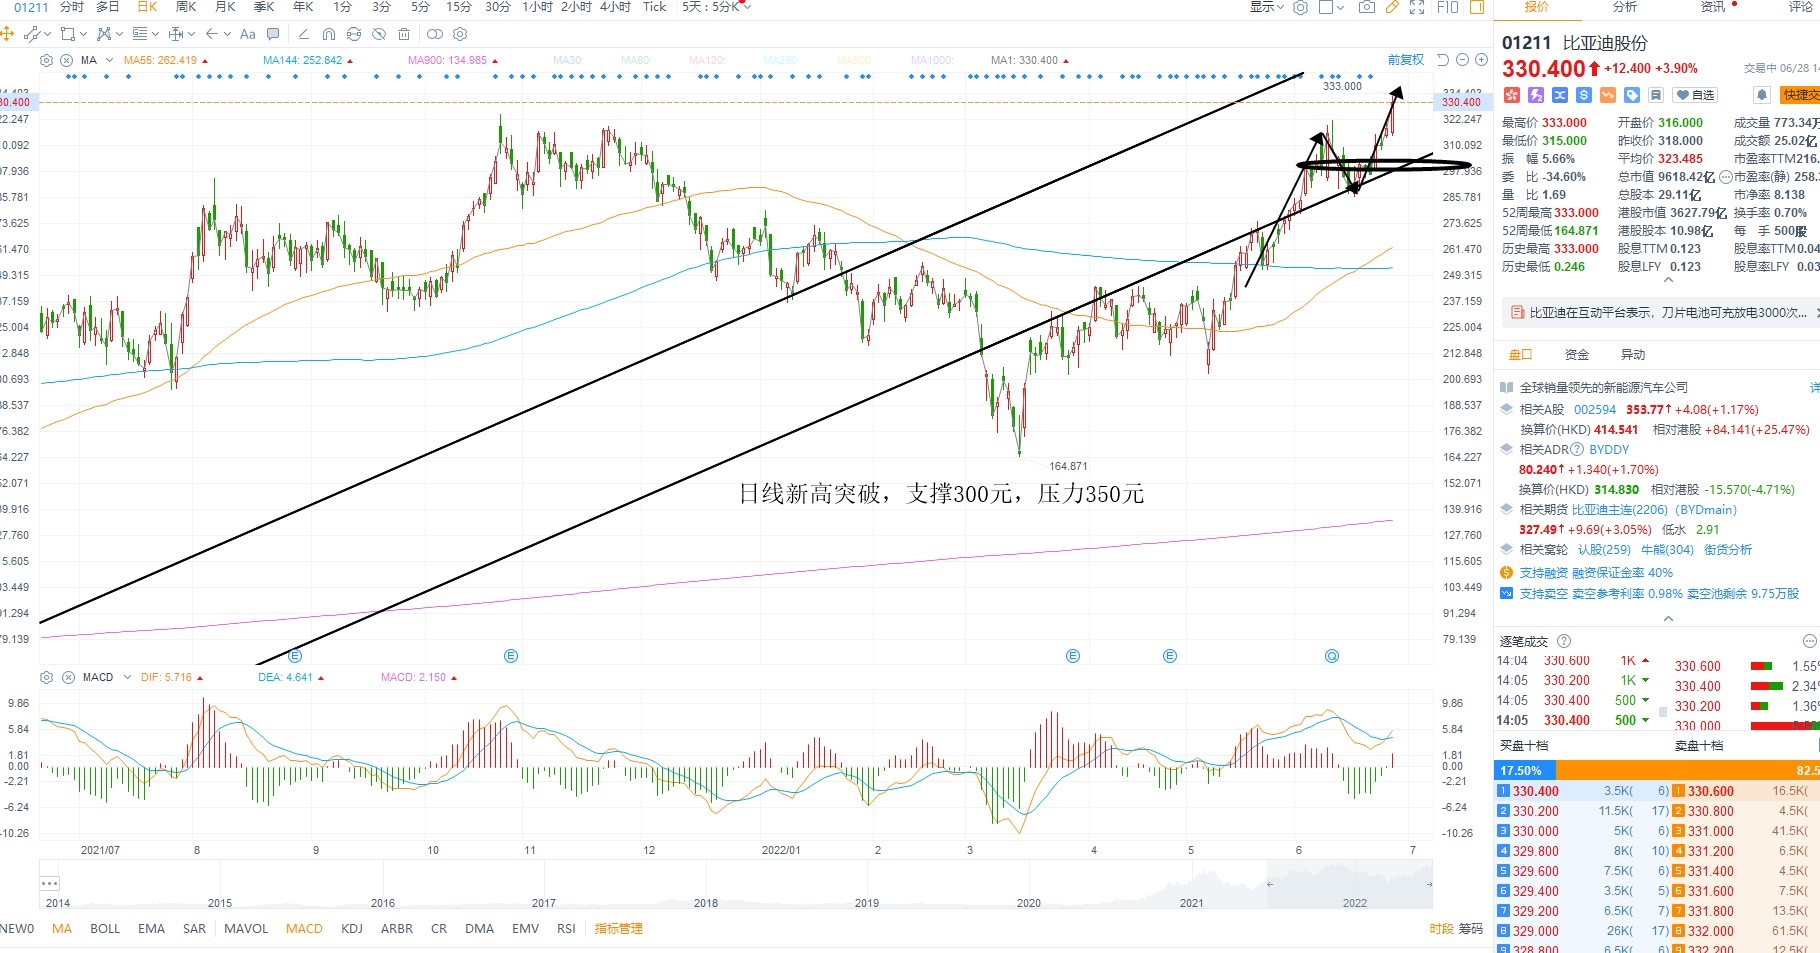
Task: Open the tick trades more-options icon
Action: pyautogui.click(x=1810, y=641)
